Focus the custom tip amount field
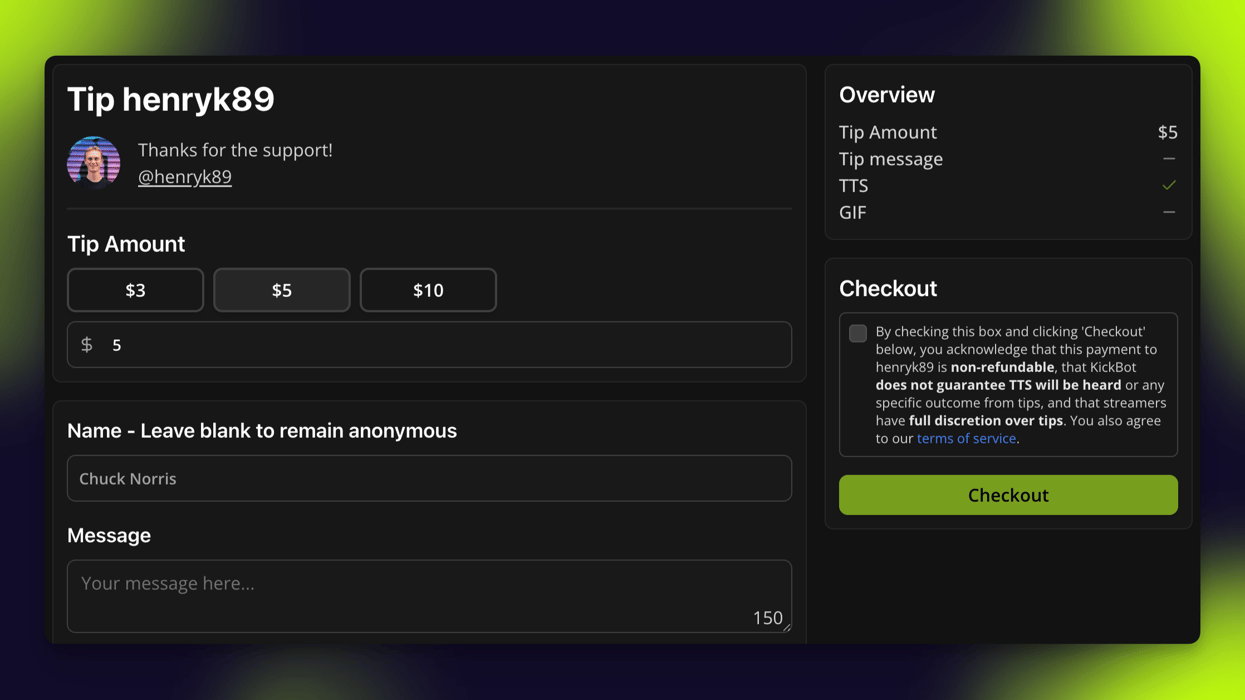This screenshot has width=1245, height=700. pyautogui.click(x=440, y=345)
